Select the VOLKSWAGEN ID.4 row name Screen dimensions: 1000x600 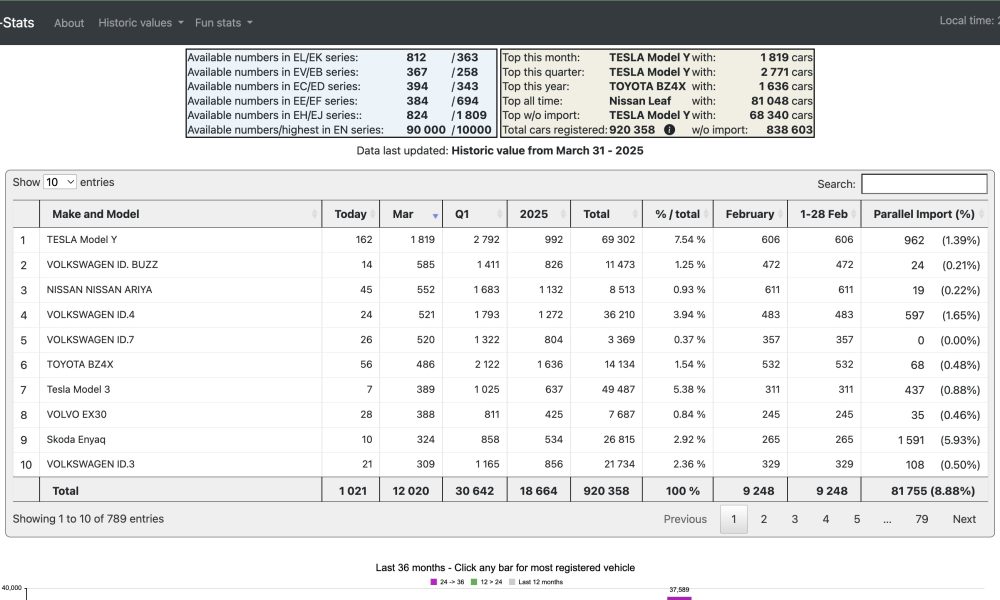coord(91,314)
